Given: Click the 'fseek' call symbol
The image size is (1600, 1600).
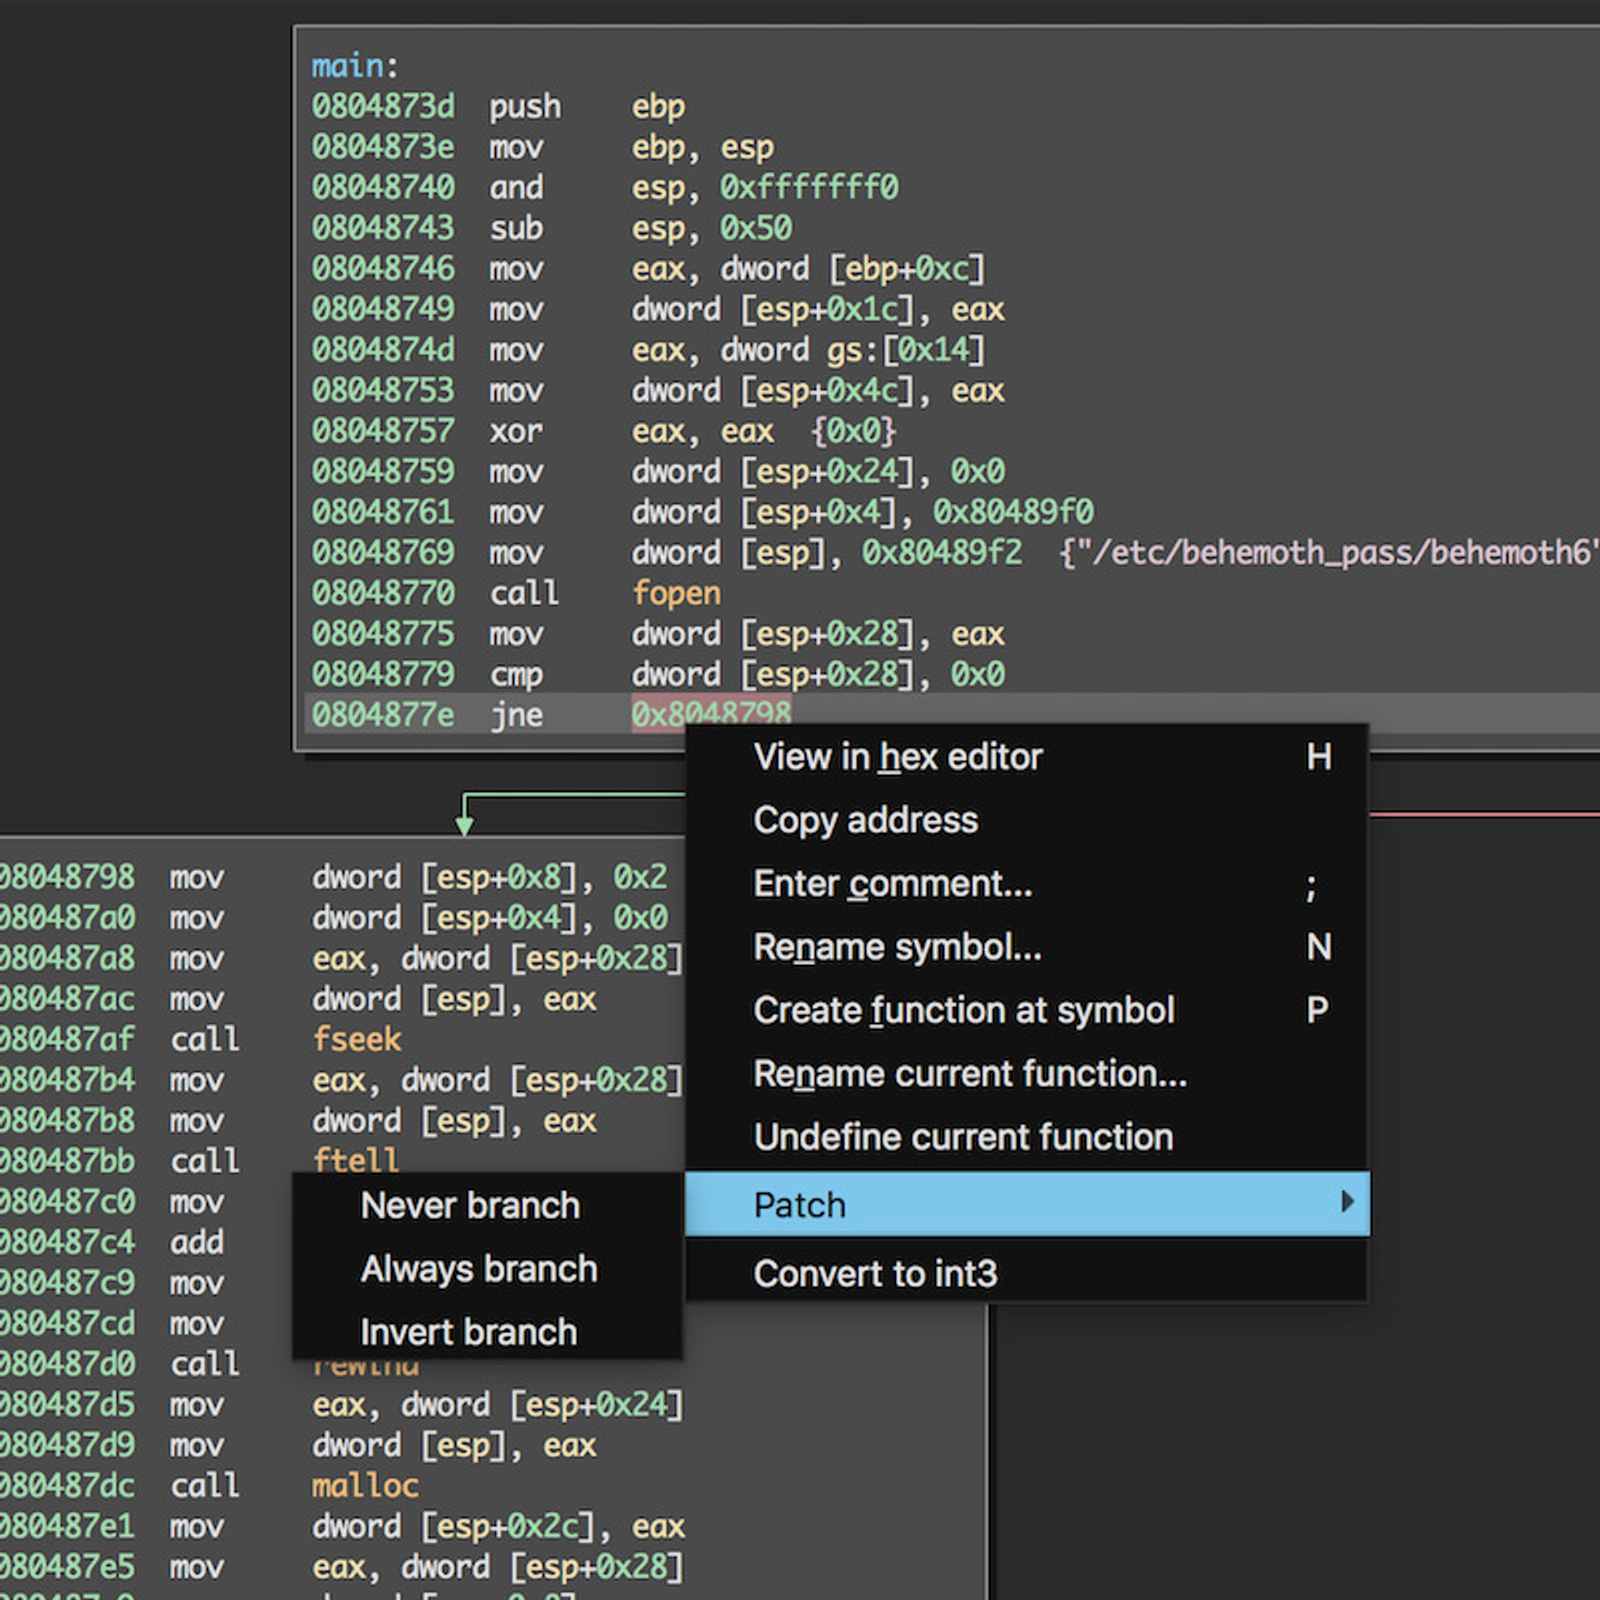Looking at the screenshot, I should click(x=356, y=1039).
